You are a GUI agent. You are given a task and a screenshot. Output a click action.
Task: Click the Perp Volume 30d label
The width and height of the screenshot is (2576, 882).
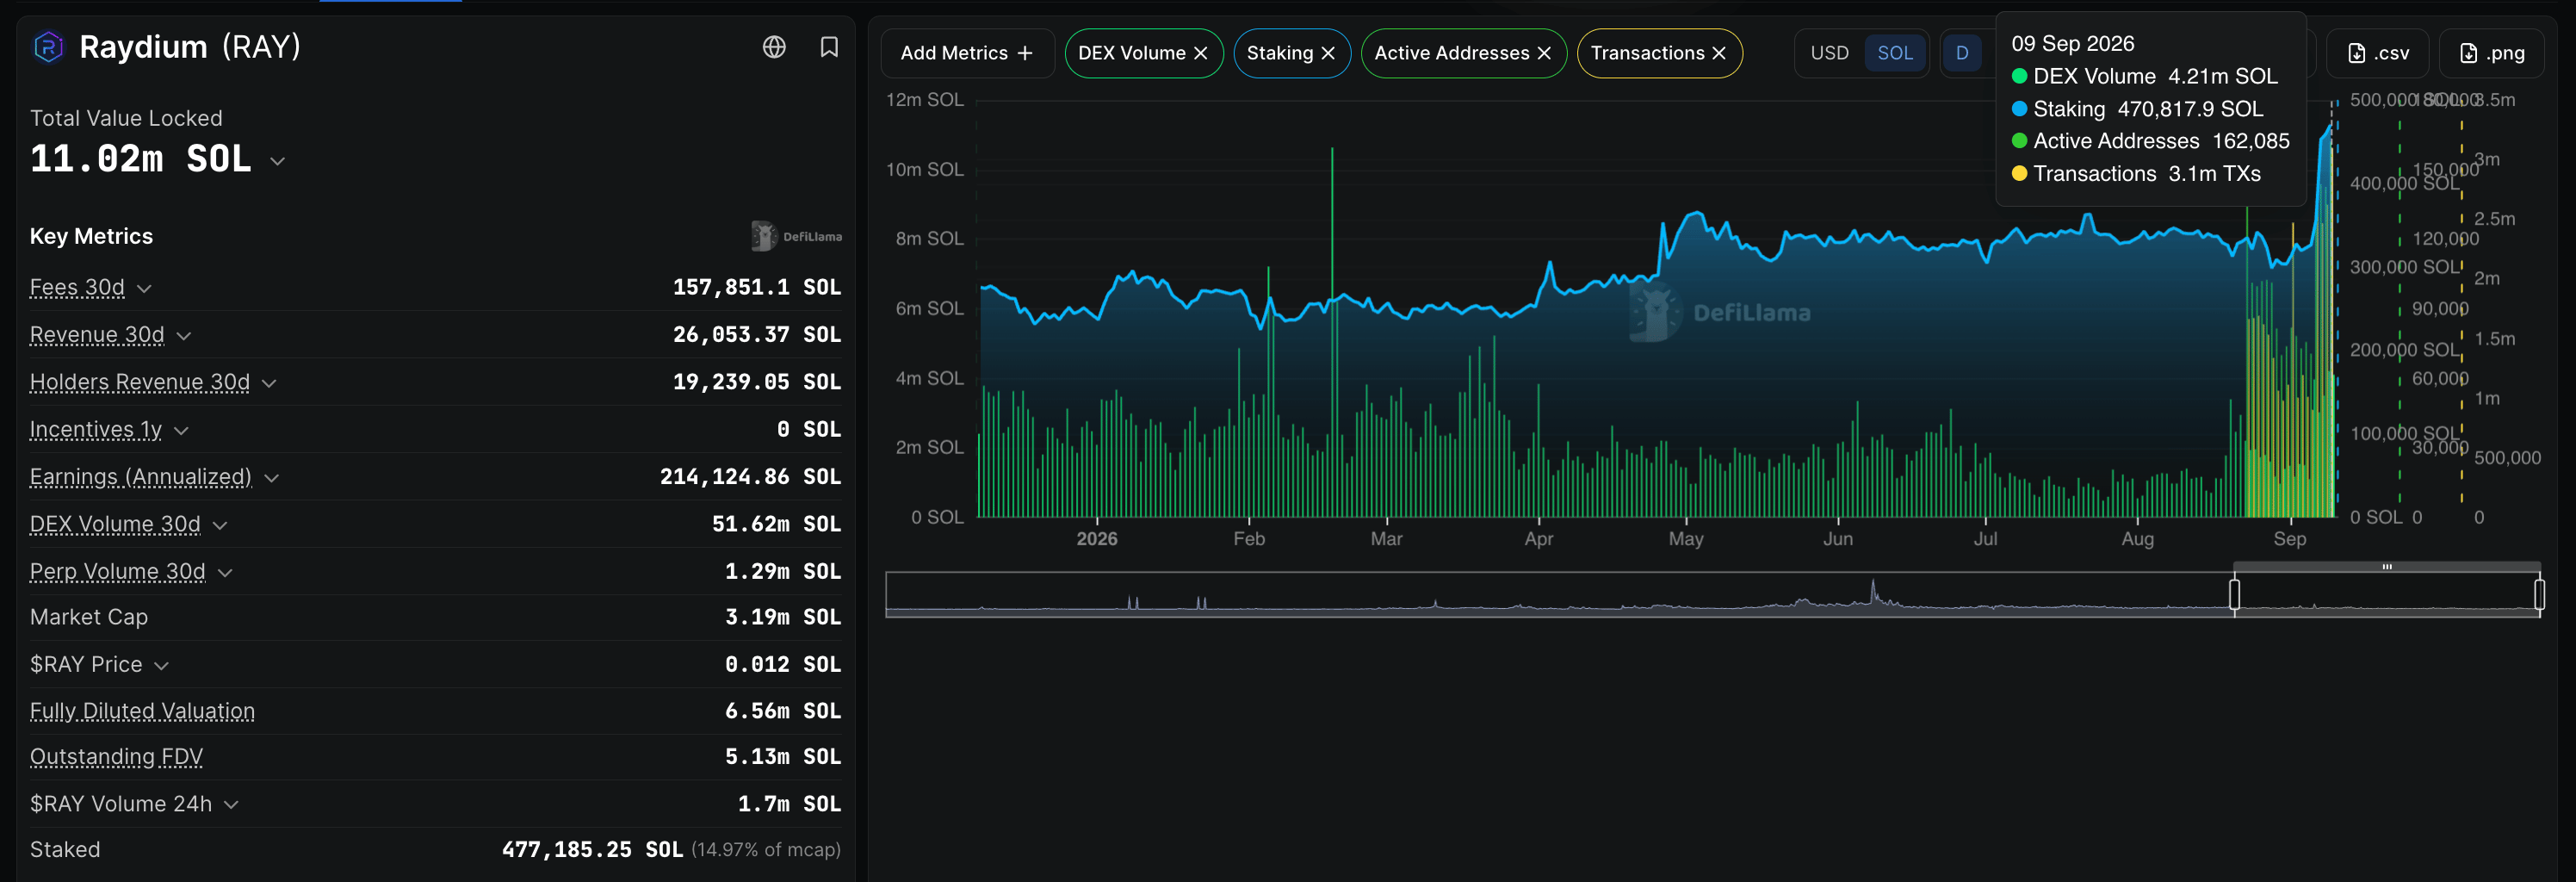point(118,571)
